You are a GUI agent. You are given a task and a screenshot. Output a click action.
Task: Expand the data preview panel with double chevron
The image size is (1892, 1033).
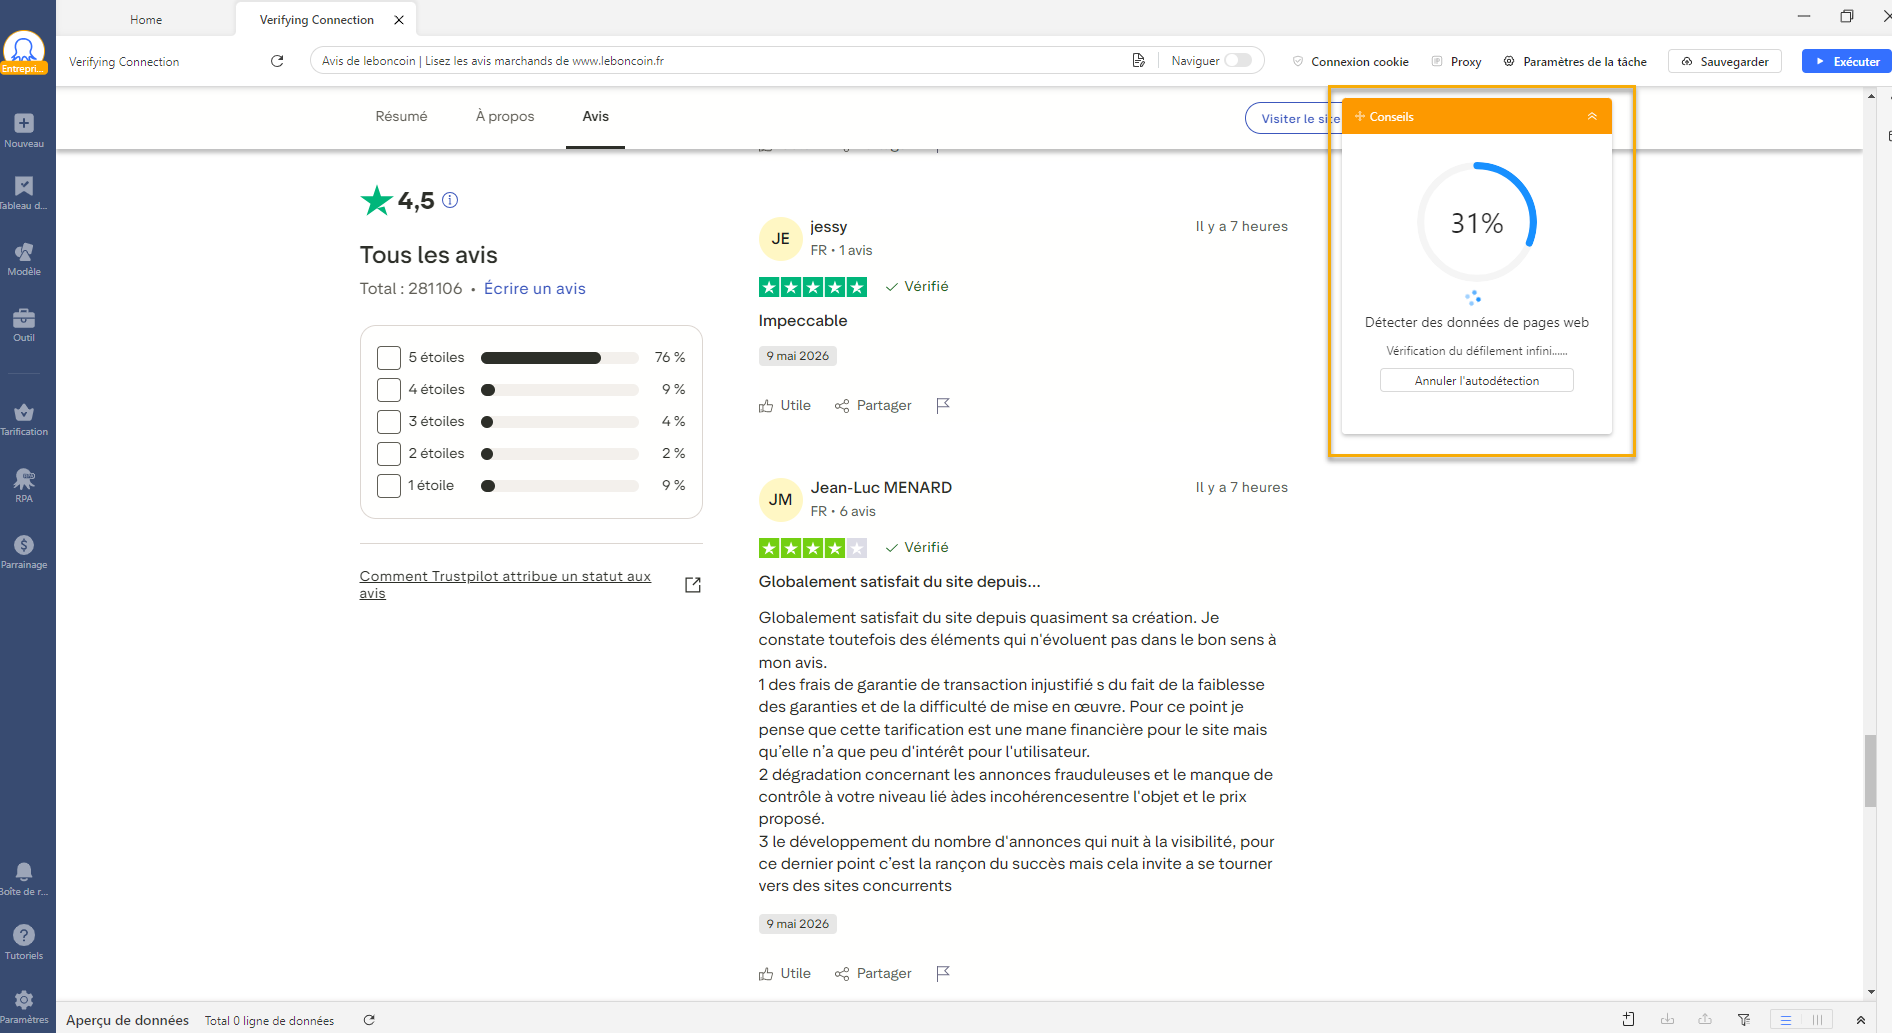coord(1860,1020)
